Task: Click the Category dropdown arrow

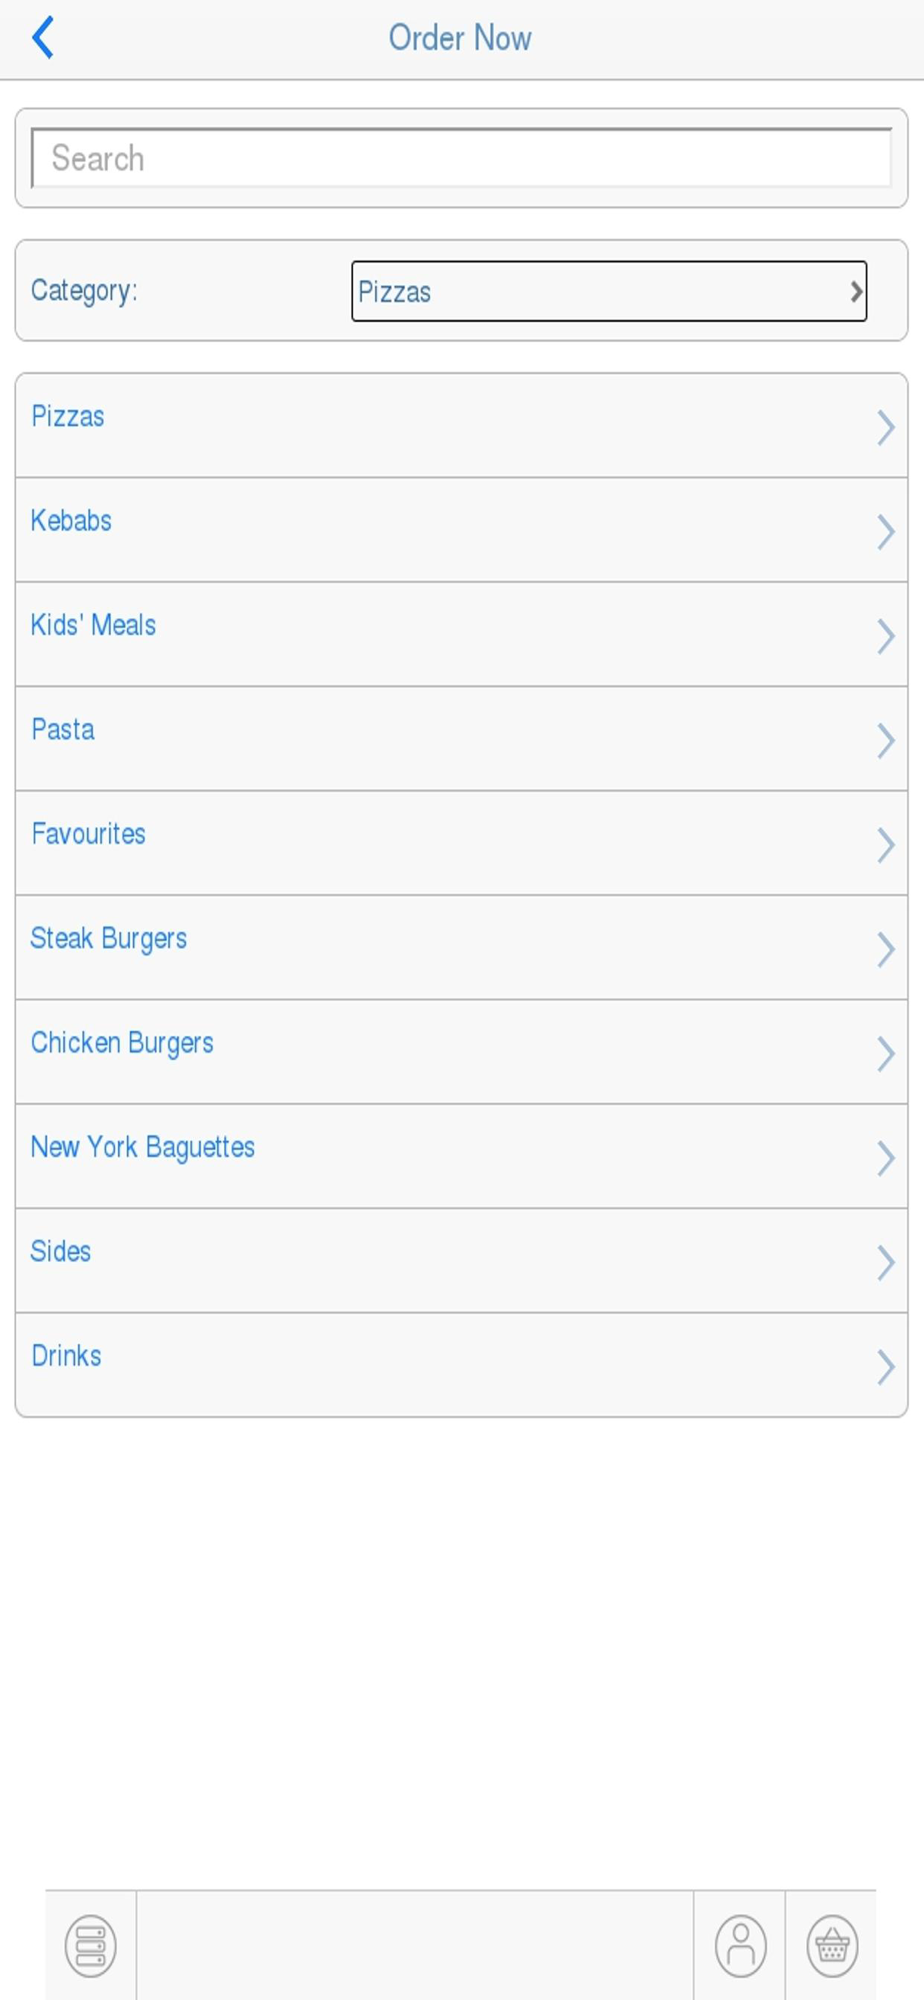Action: point(856,291)
